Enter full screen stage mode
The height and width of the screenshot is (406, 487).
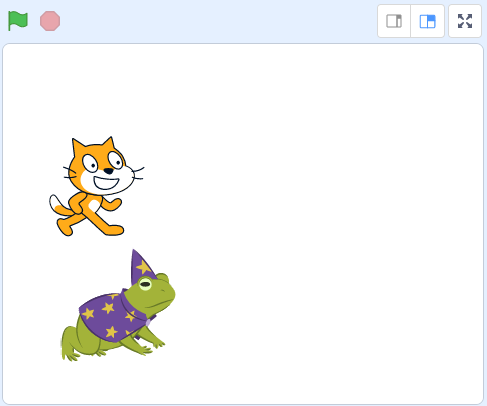coord(465,21)
